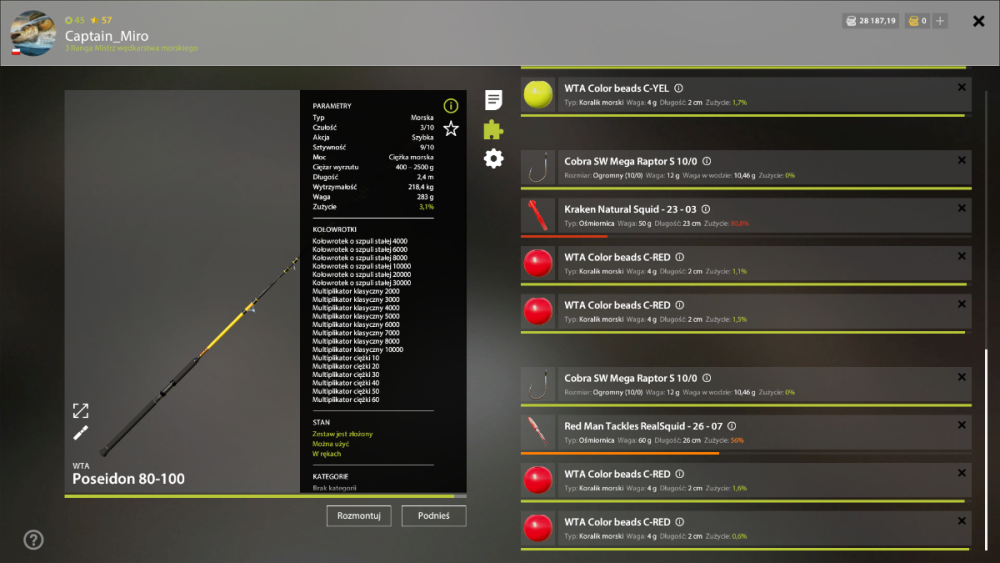Screen dimensions: 1000x563
Task: Show info for second Cobra SW Mega Raptor
Action: tap(707, 378)
